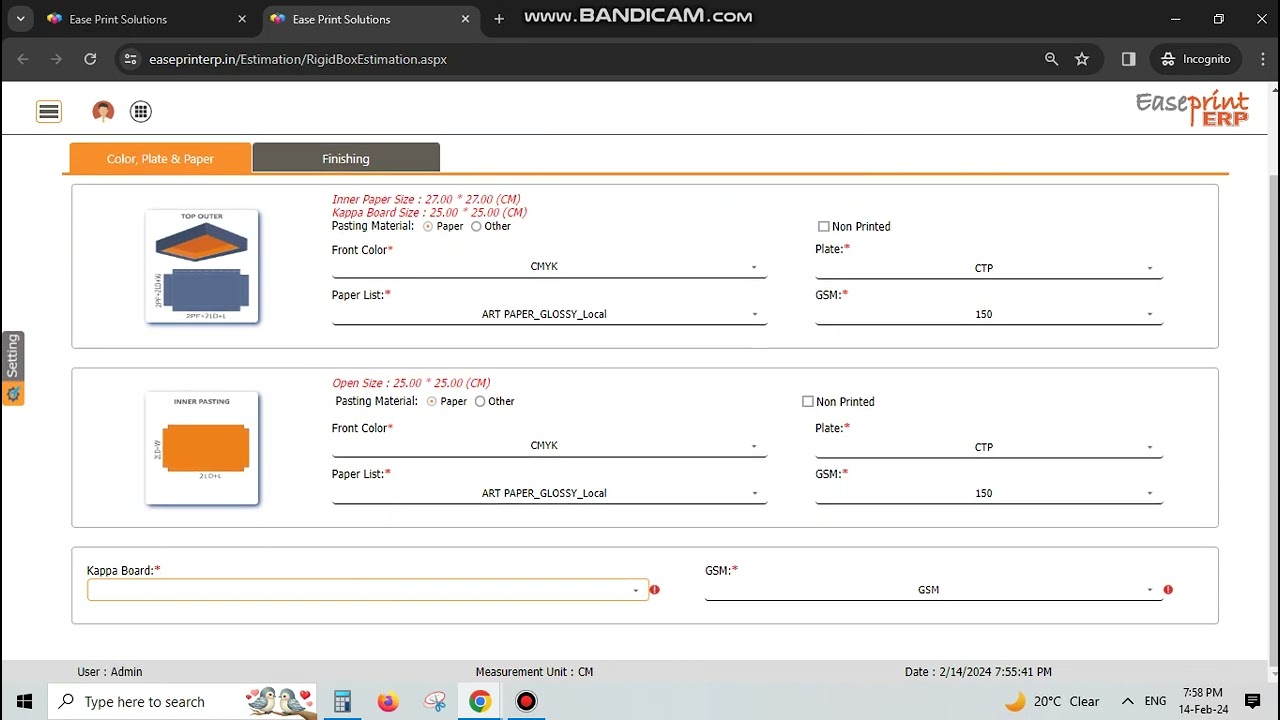Toggle browser side panel icon
Viewport: 1280px width, 720px height.
click(x=1129, y=59)
